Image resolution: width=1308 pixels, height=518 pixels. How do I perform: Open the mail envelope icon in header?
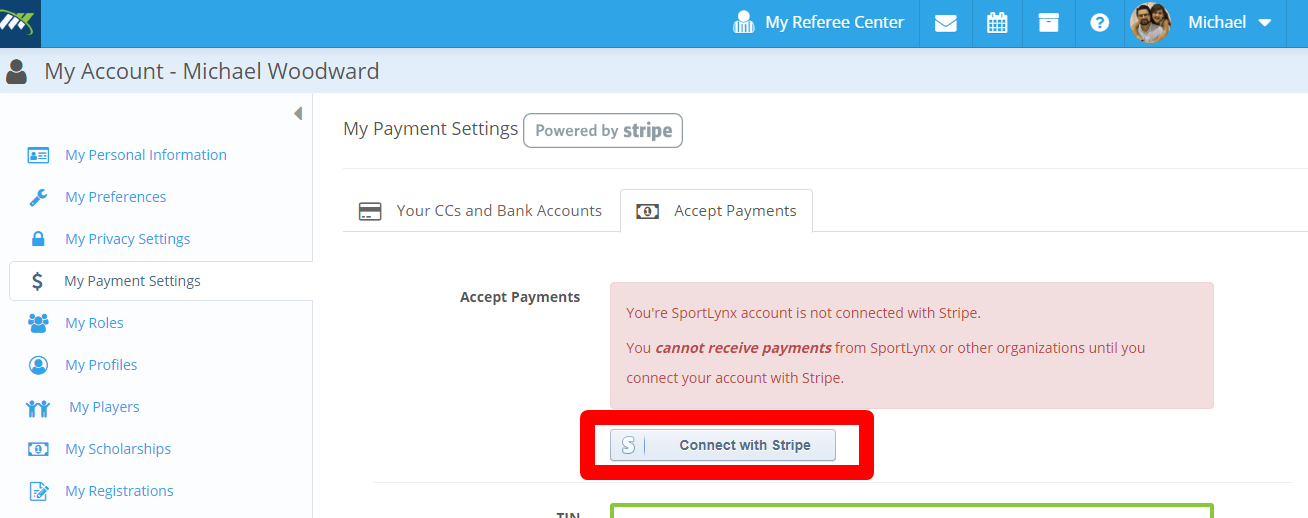946,23
